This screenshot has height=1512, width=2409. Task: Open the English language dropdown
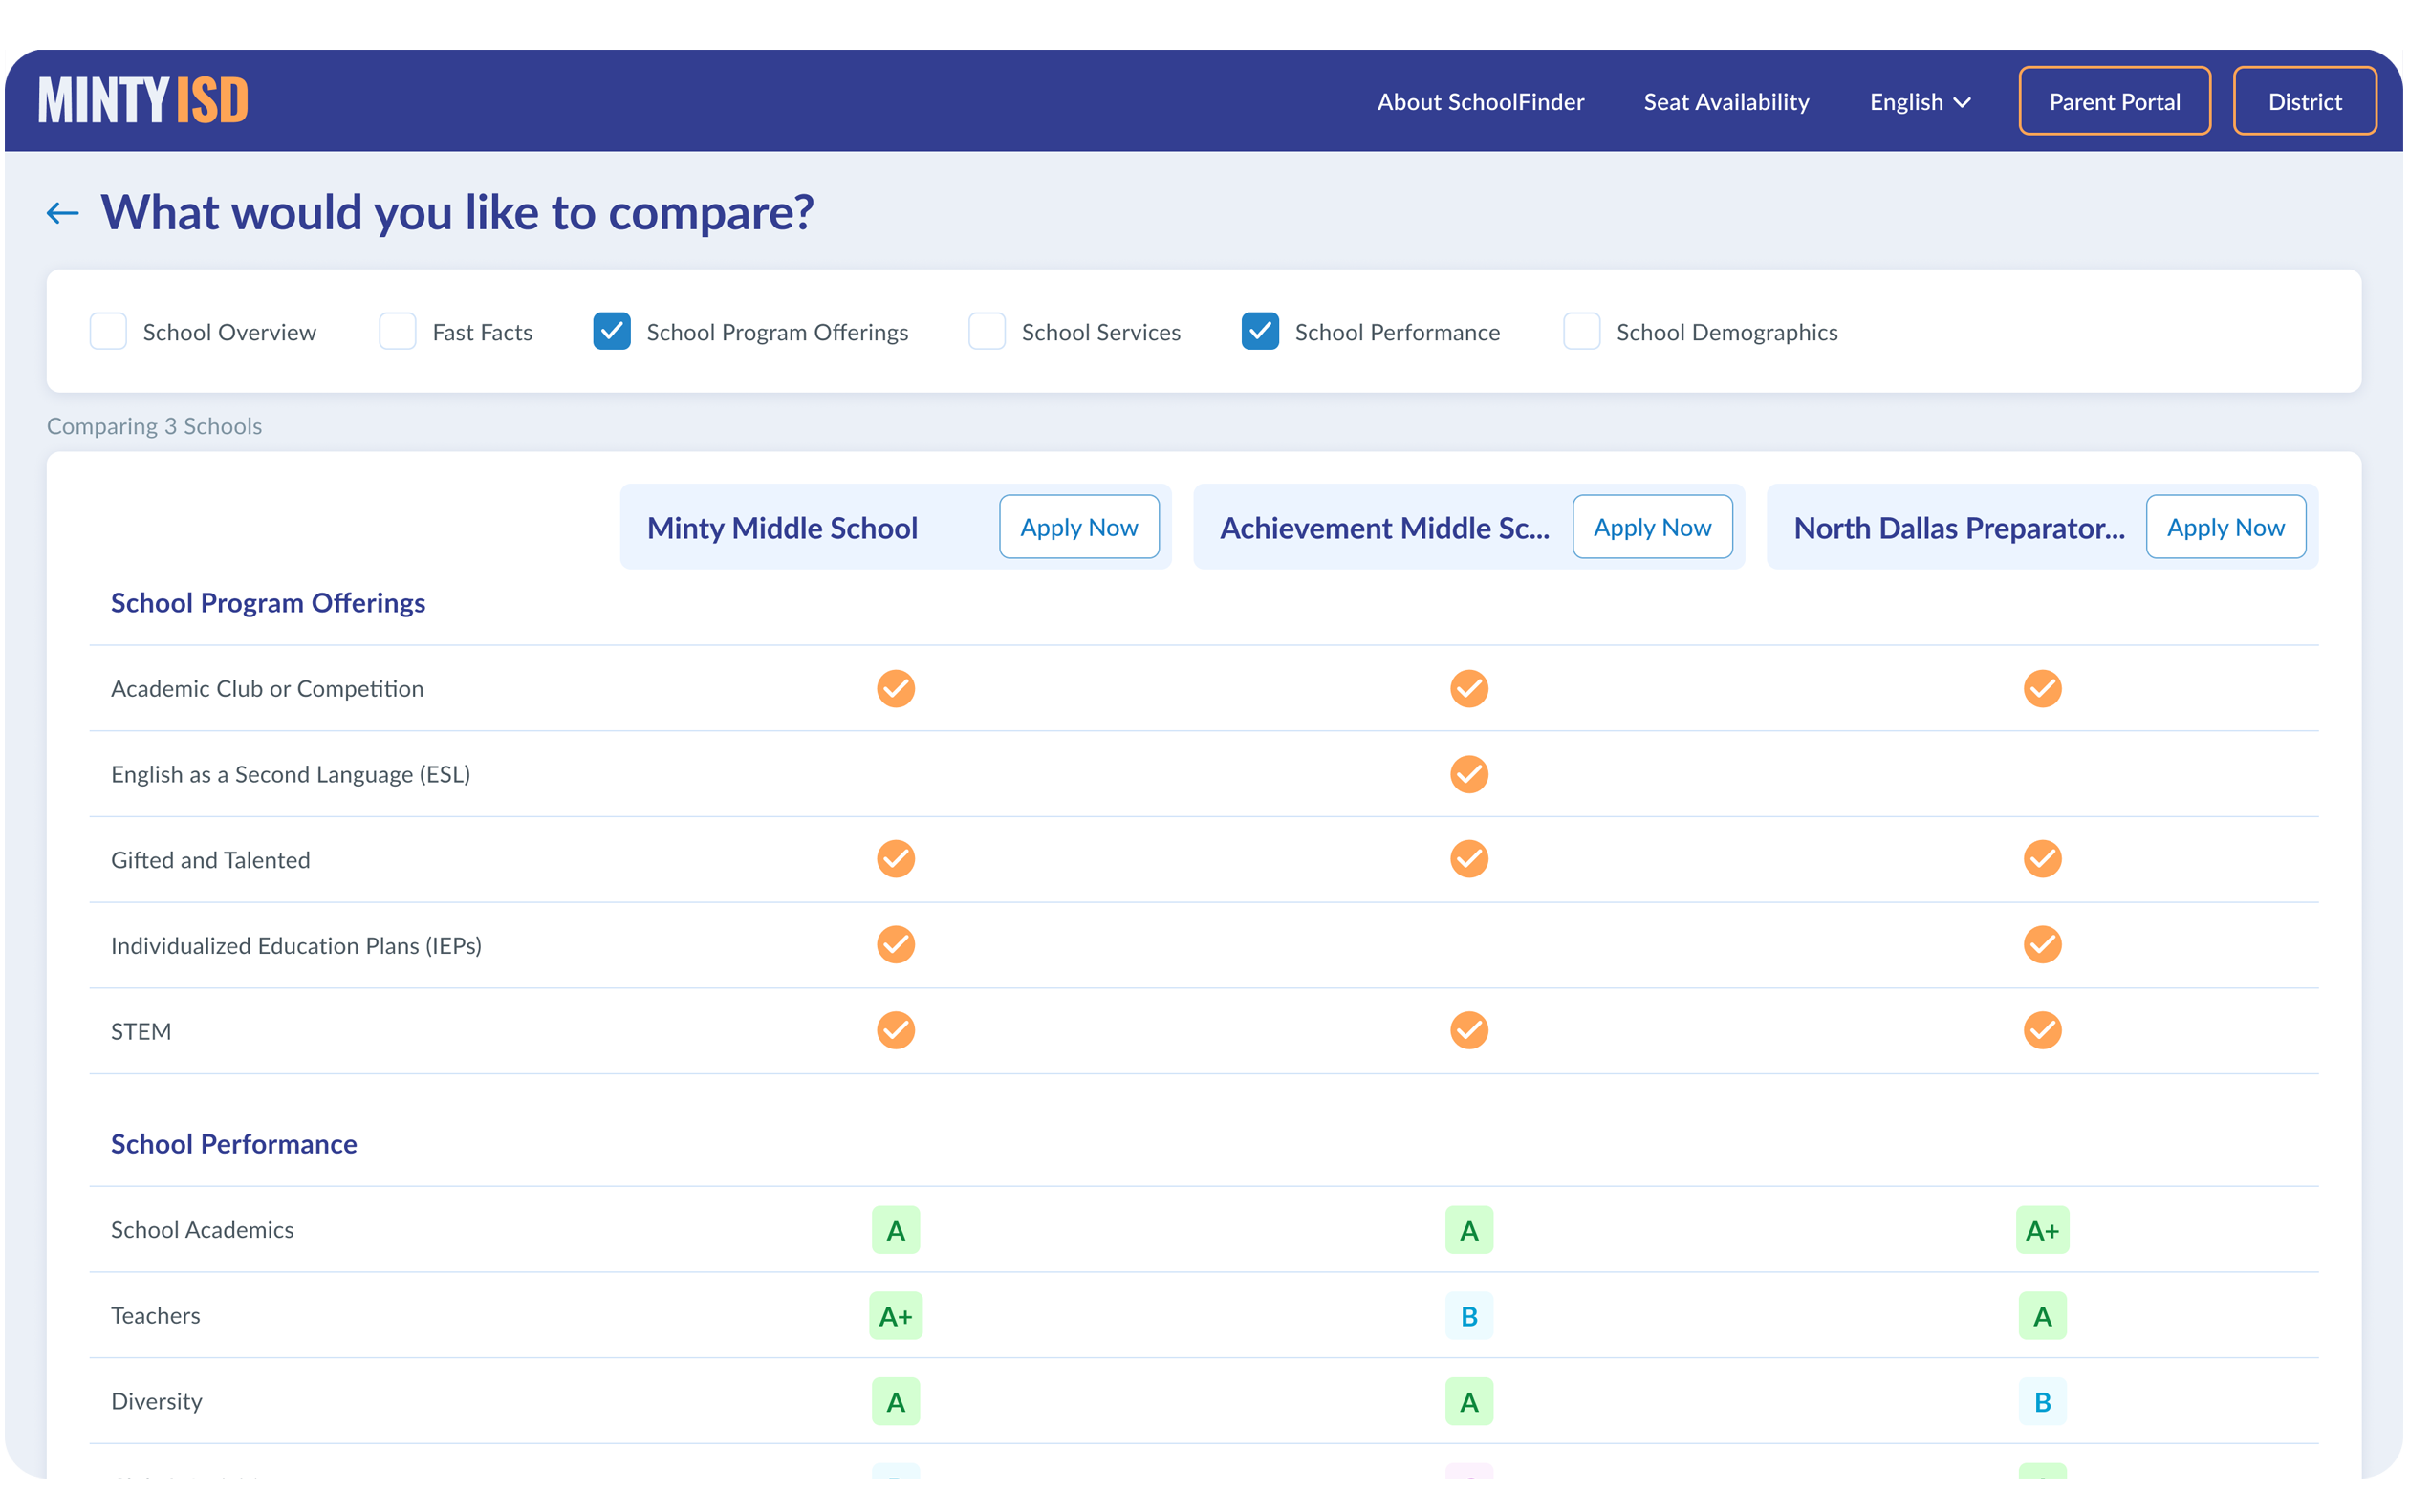(1919, 102)
